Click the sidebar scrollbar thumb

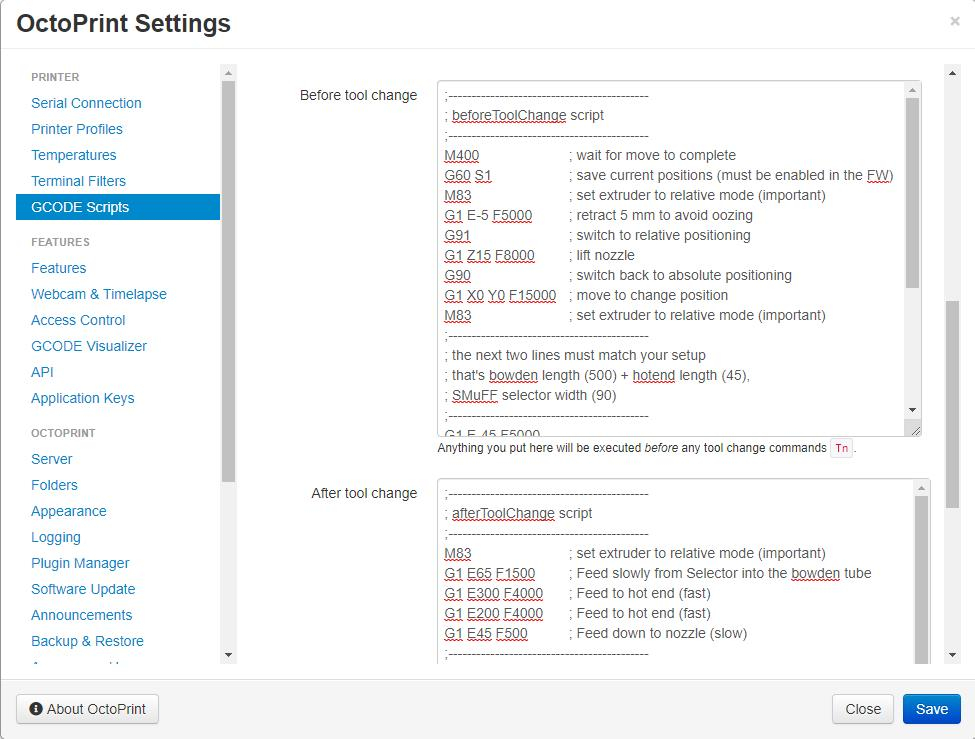pyautogui.click(x=228, y=281)
